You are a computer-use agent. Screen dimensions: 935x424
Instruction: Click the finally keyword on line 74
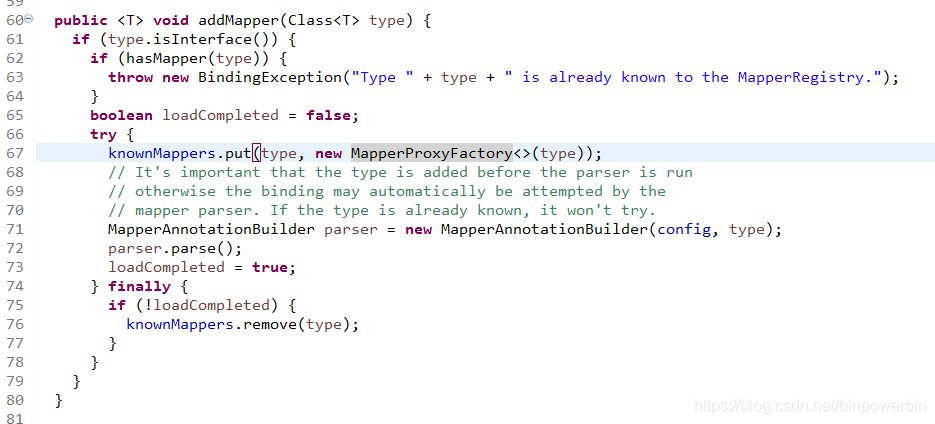[140, 287]
